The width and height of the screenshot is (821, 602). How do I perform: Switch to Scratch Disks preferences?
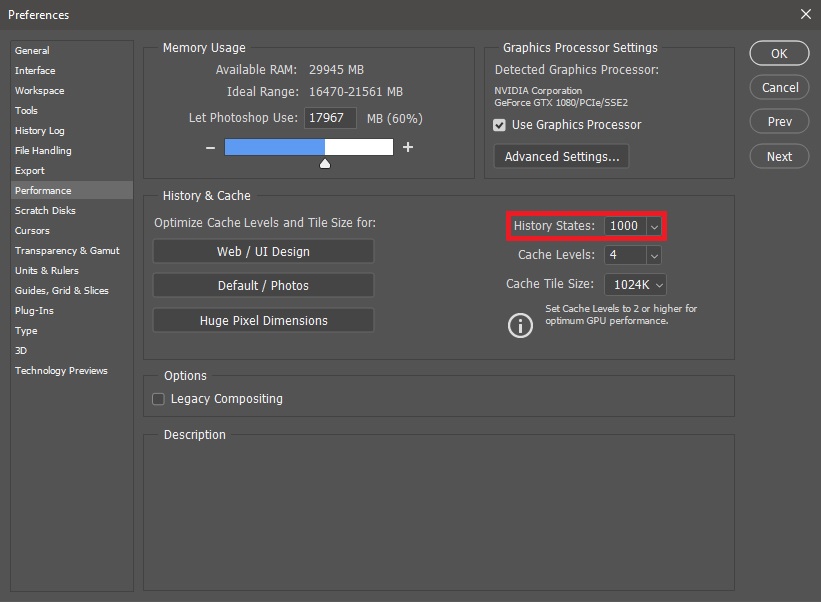[x=45, y=211]
